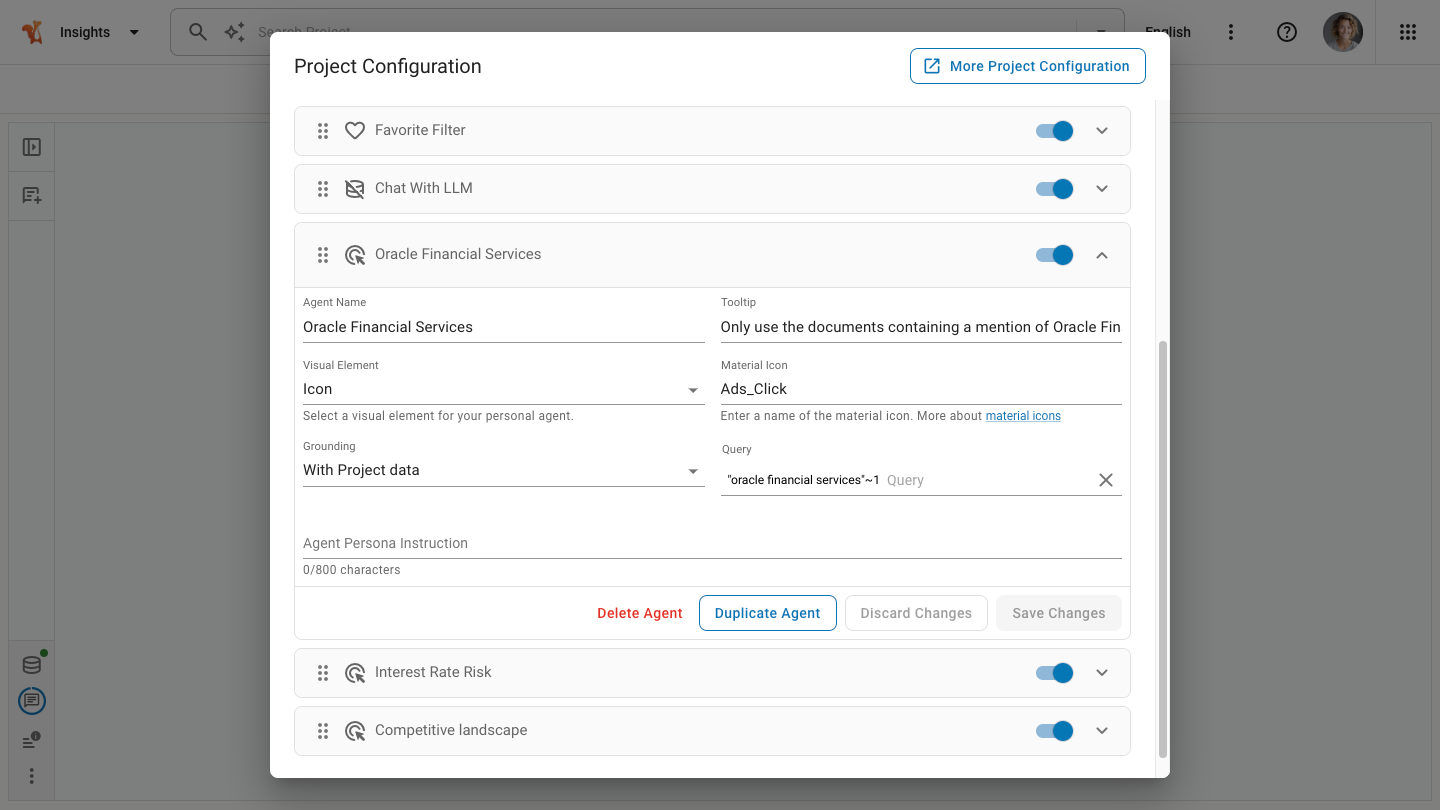Click the add note icon in sidebar
The height and width of the screenshot is (810, 1440).
(x=32, y=196)
